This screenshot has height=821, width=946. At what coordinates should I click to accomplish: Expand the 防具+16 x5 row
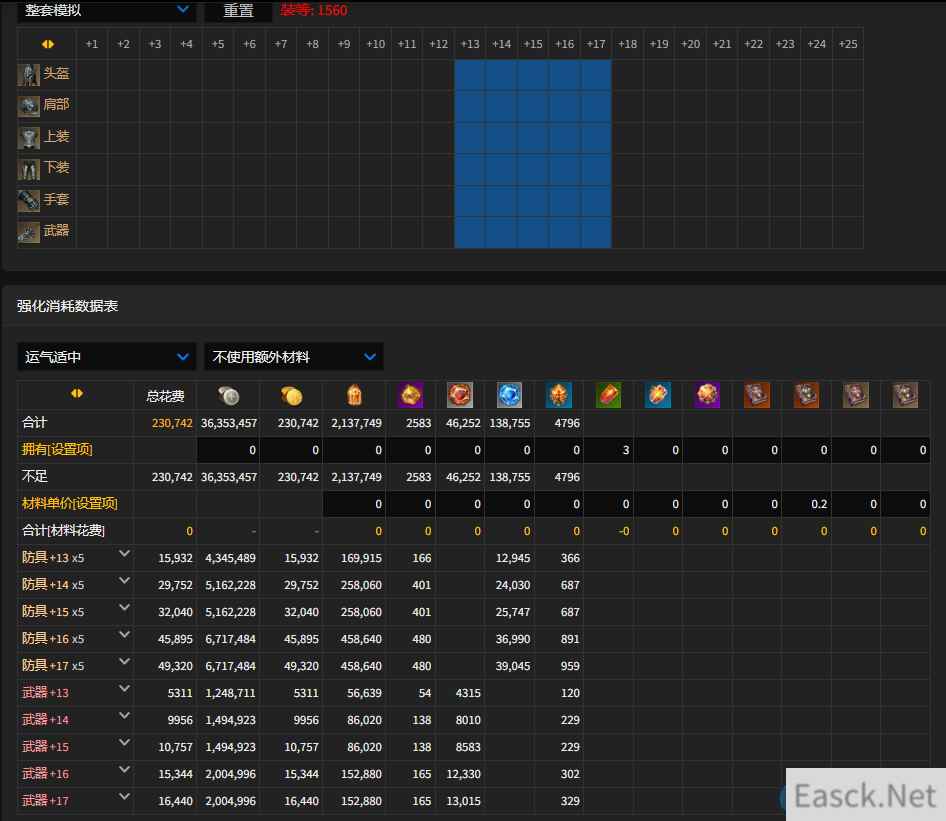point(124,635)
